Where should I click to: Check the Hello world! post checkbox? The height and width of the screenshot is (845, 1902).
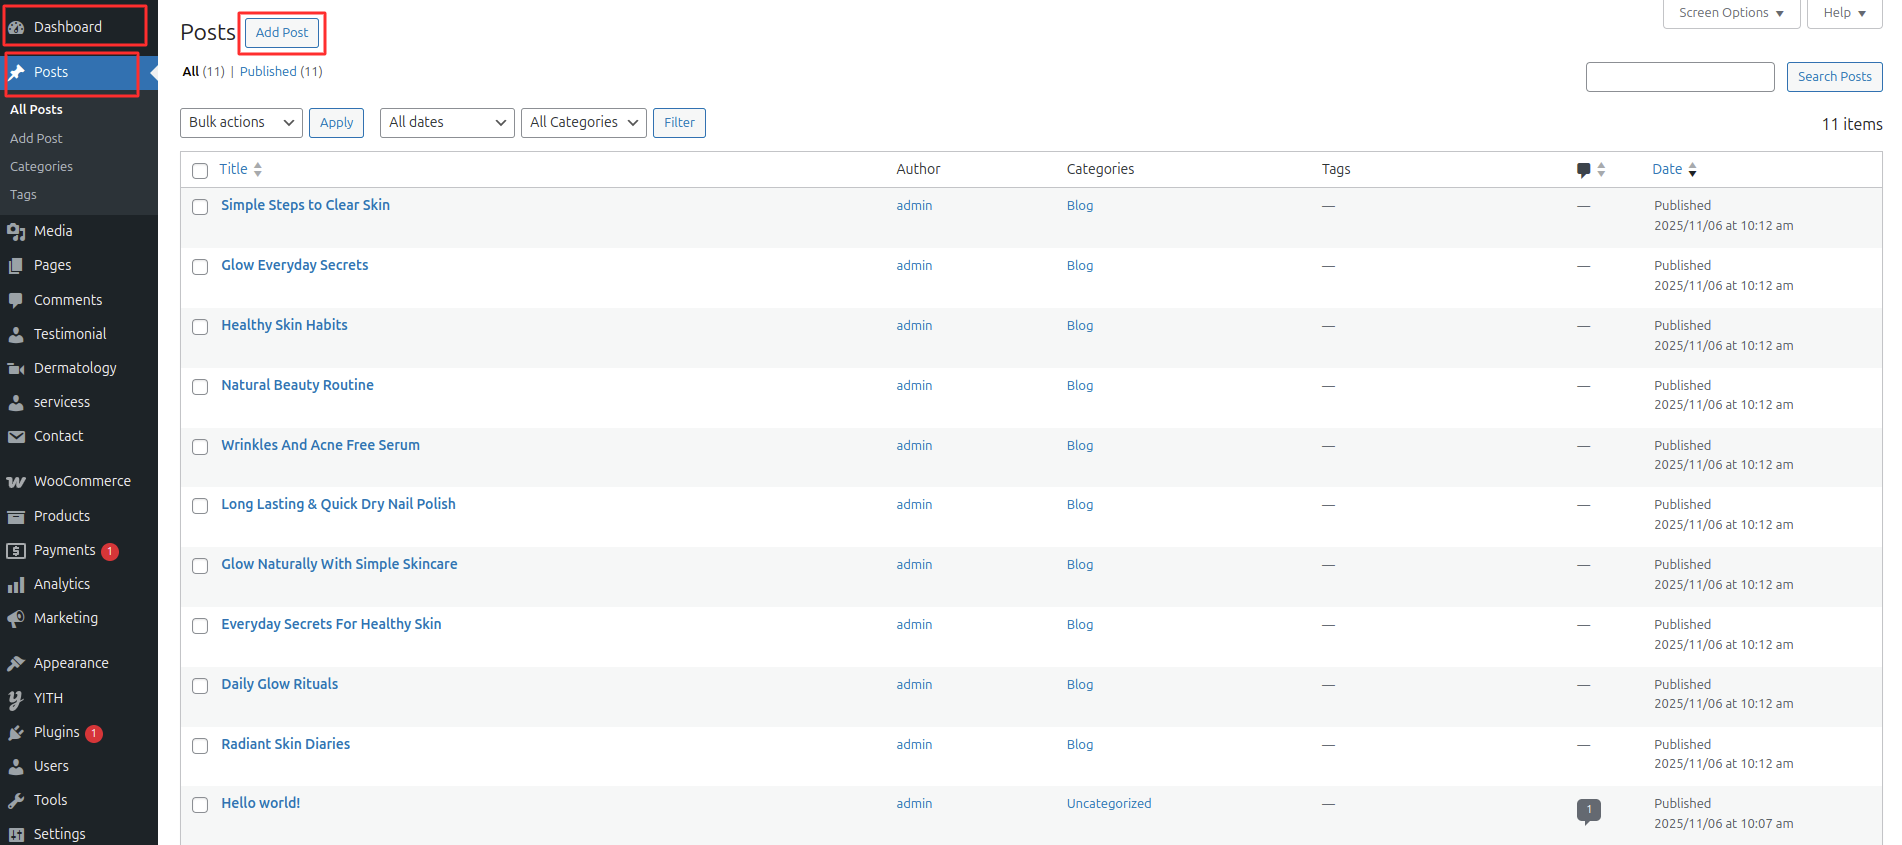click(200, 805)
